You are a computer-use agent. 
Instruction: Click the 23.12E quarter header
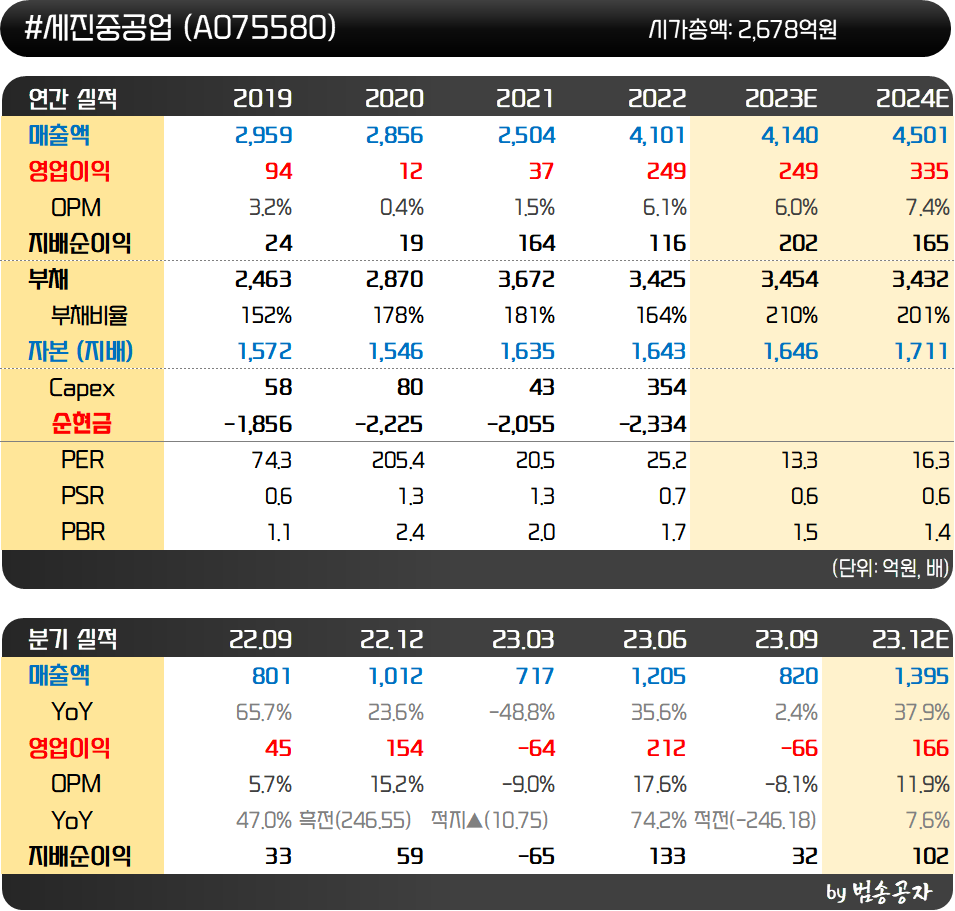911,639
